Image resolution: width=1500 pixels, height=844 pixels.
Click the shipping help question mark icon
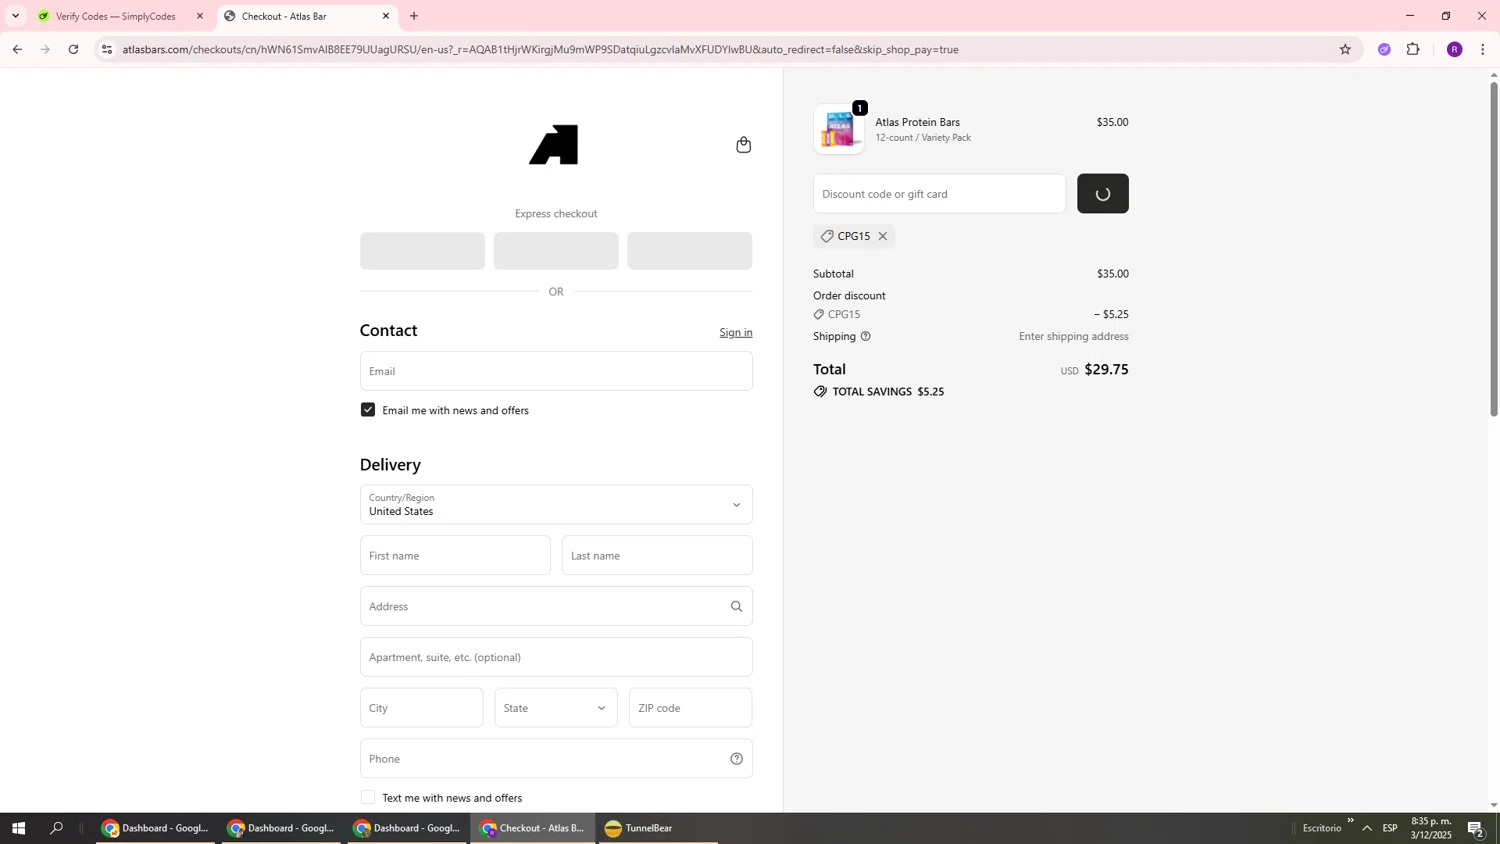coord(866,336)
